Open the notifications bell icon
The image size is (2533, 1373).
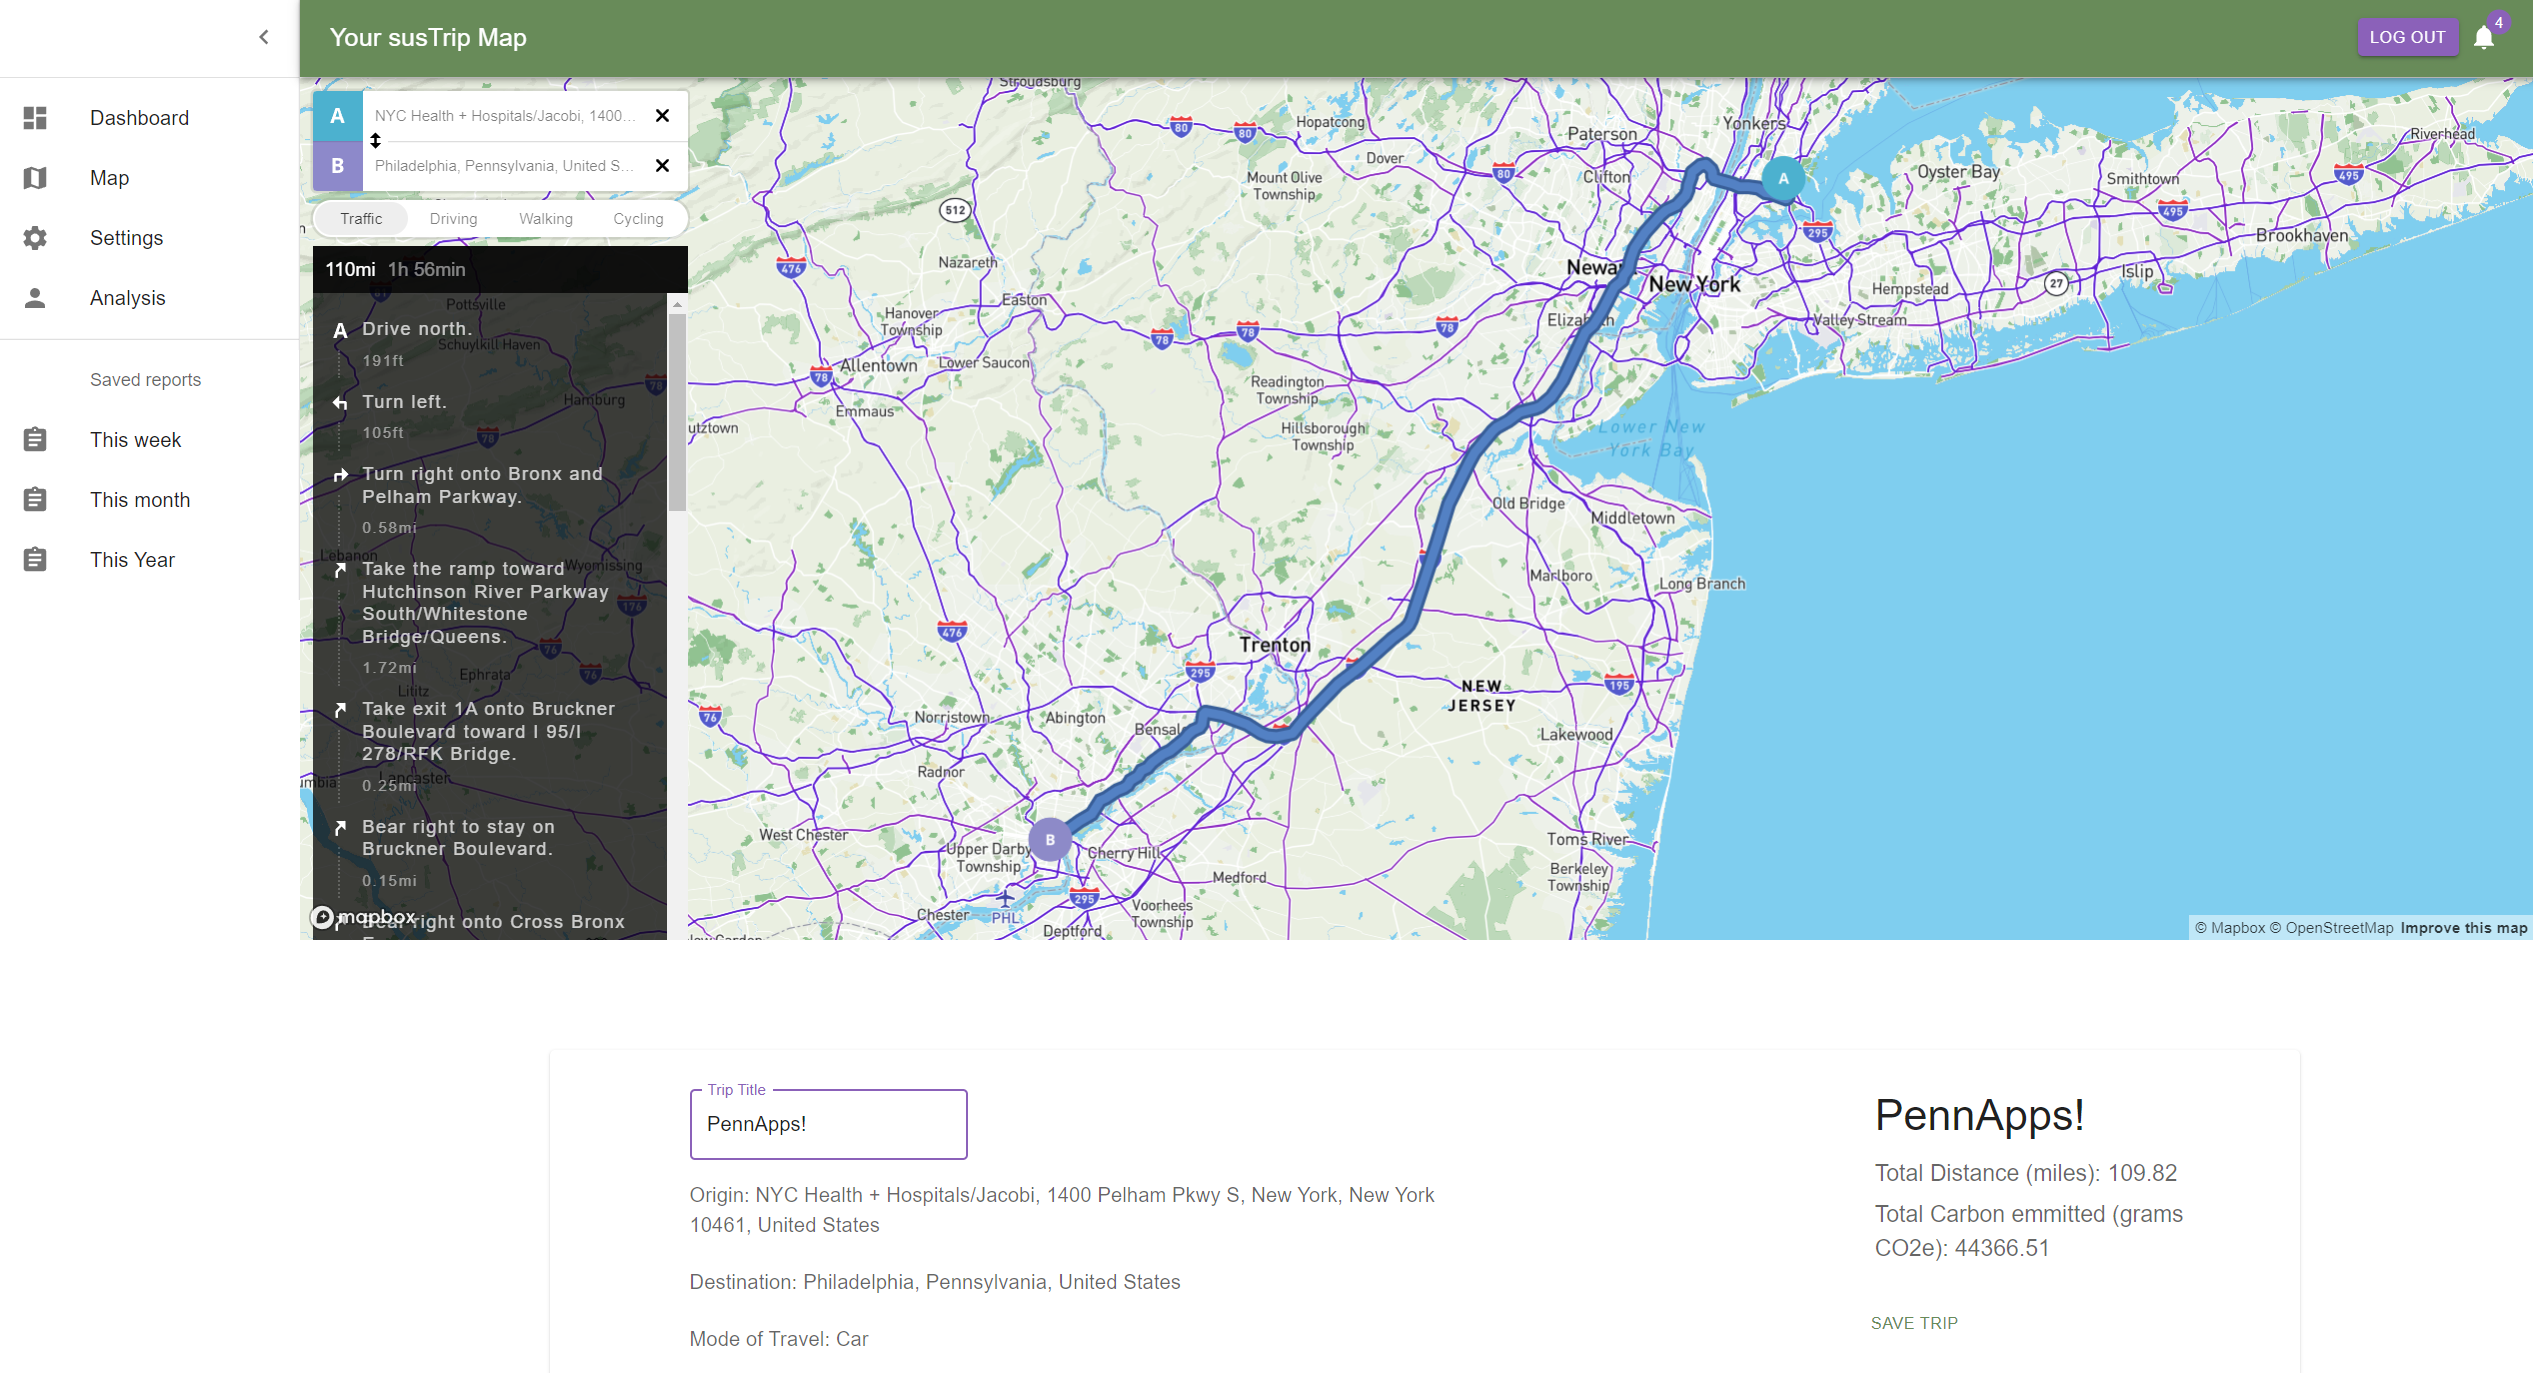coord(2483,38)
